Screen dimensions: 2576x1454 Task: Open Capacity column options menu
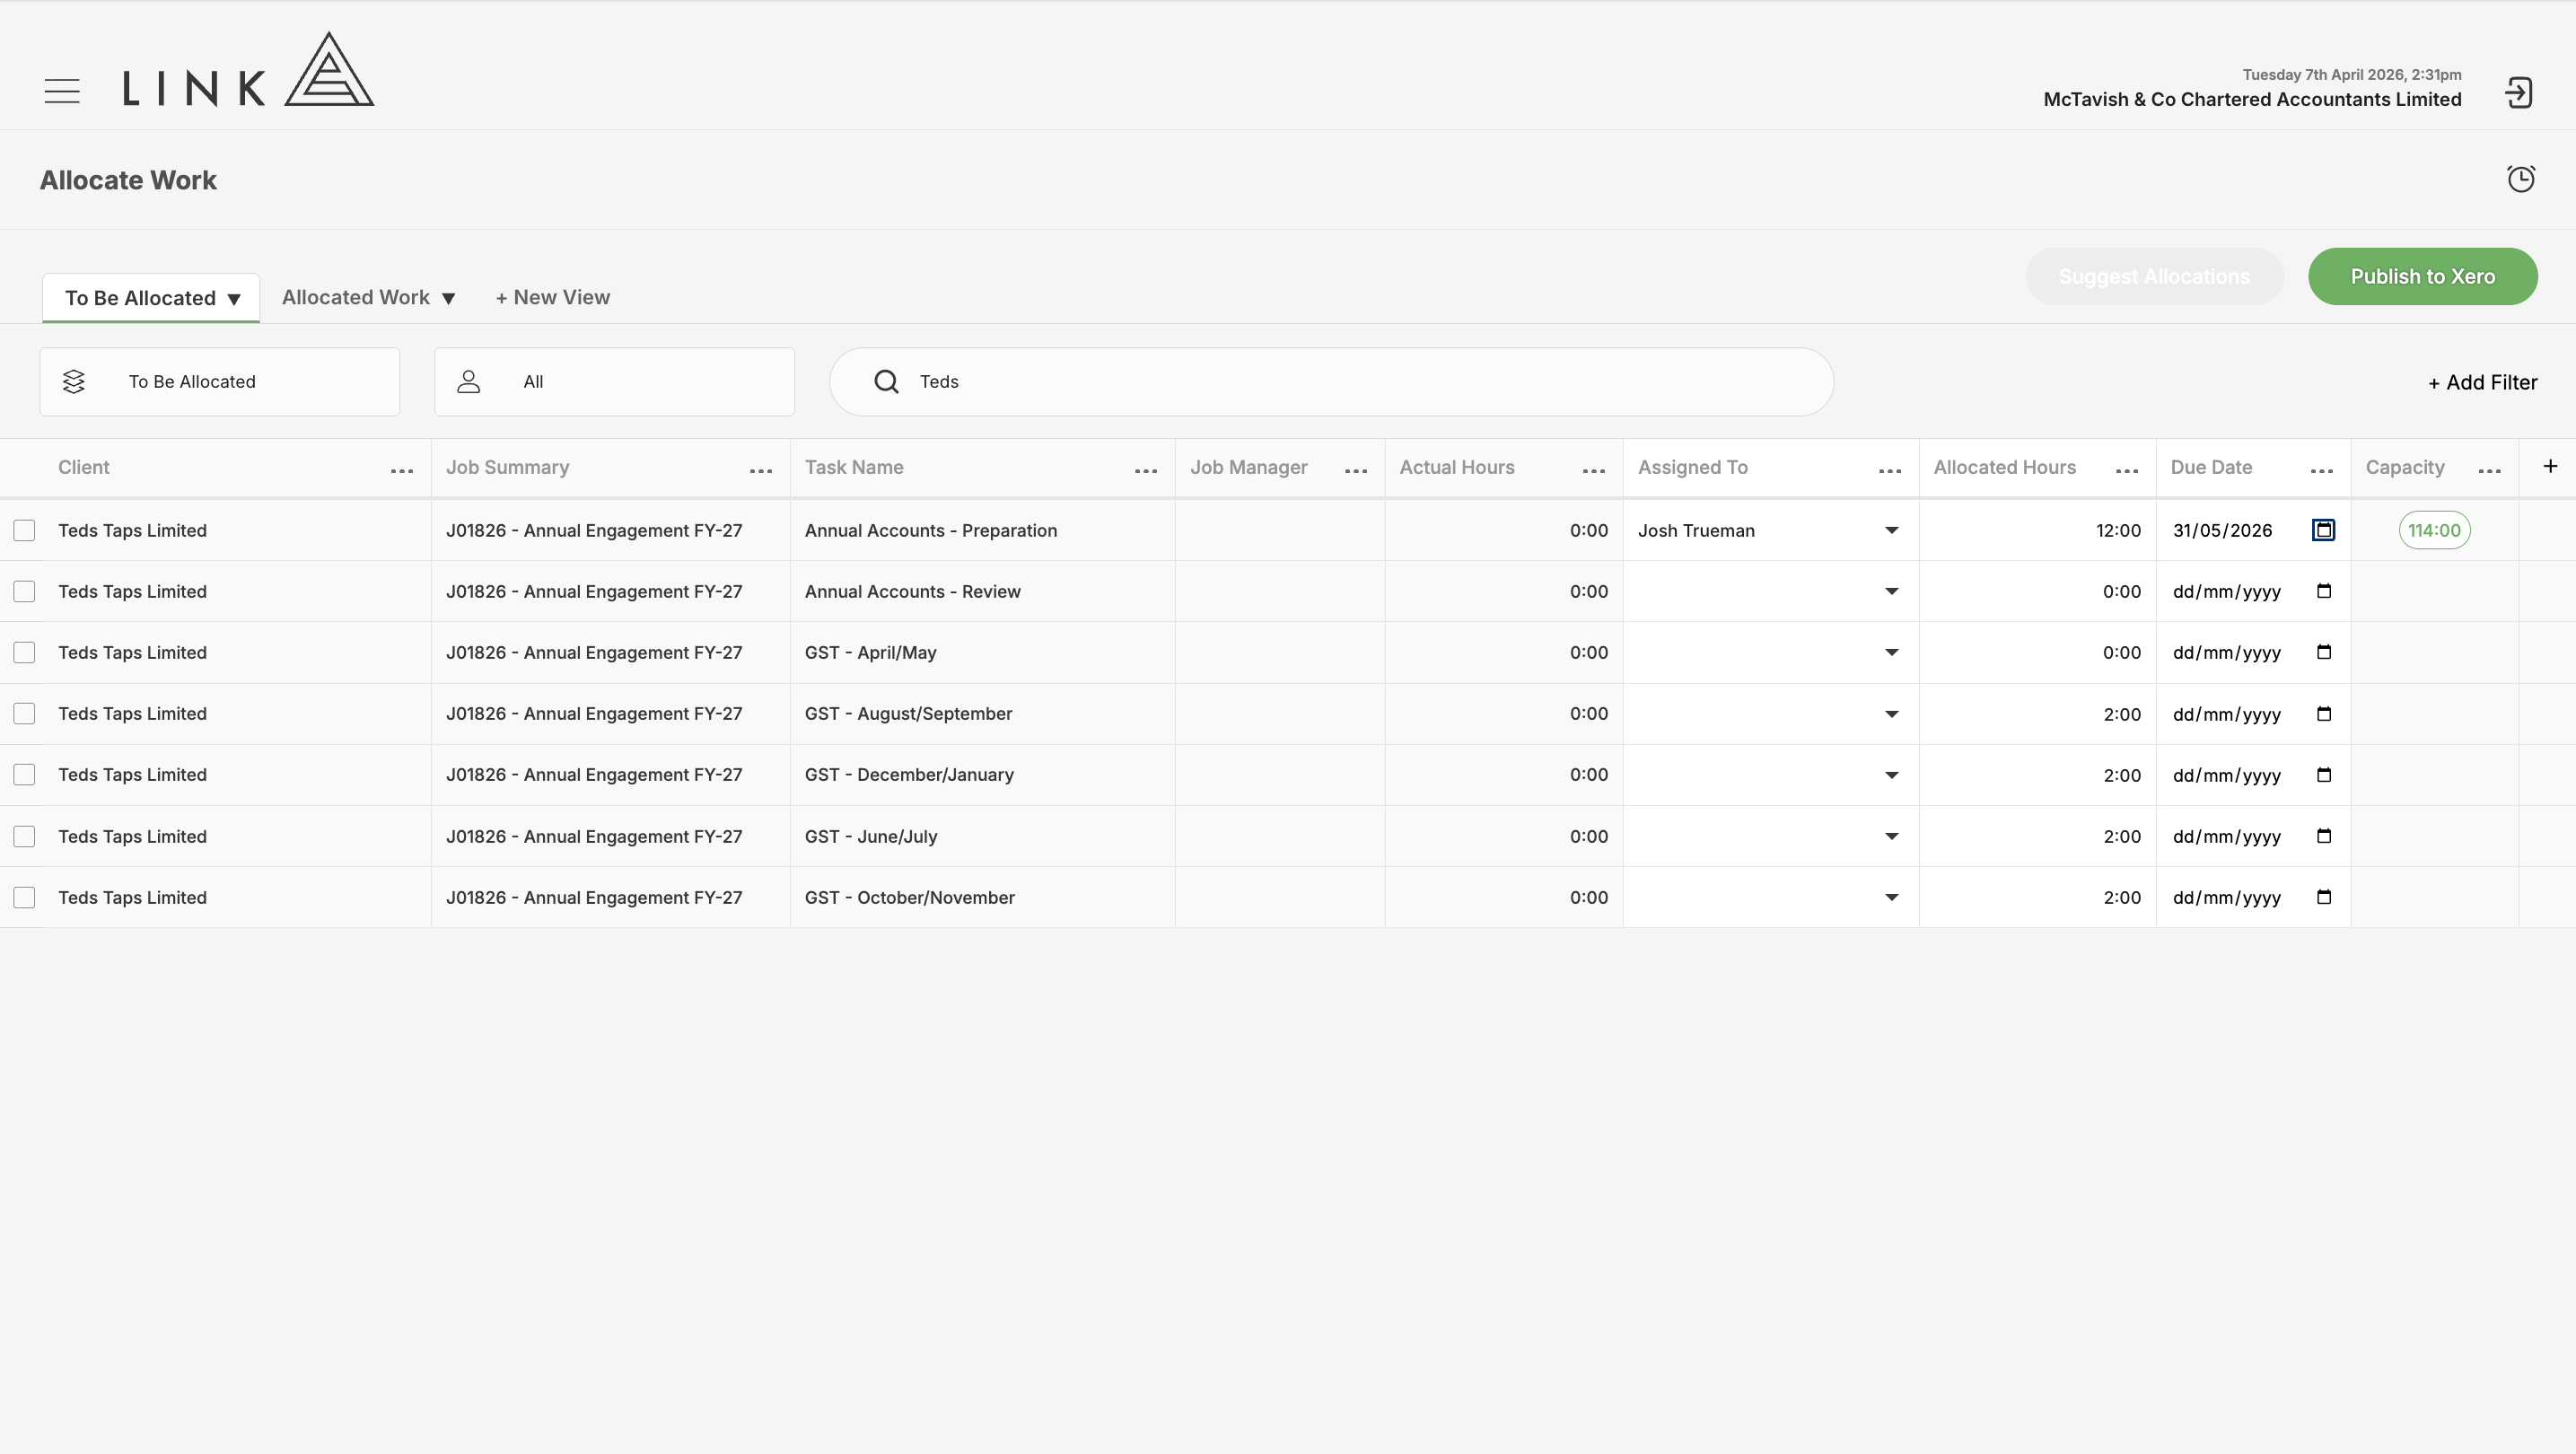tap(2490, 471)
